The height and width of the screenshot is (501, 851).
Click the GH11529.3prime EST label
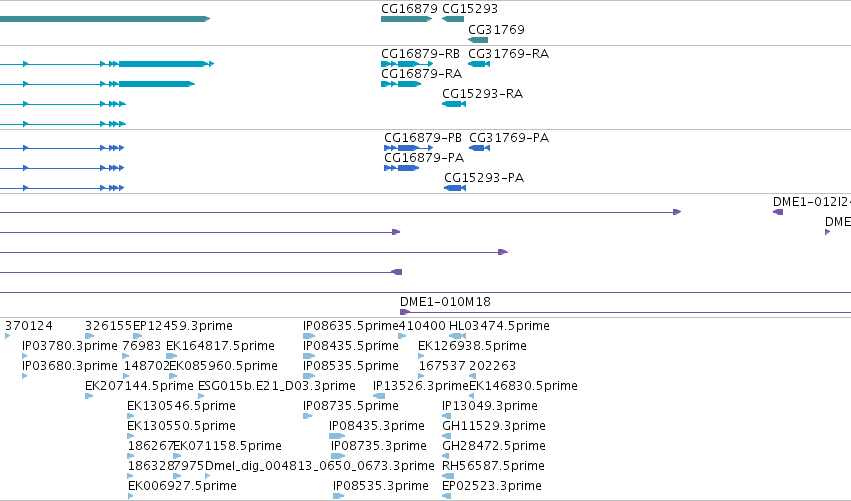pos(494,426)
